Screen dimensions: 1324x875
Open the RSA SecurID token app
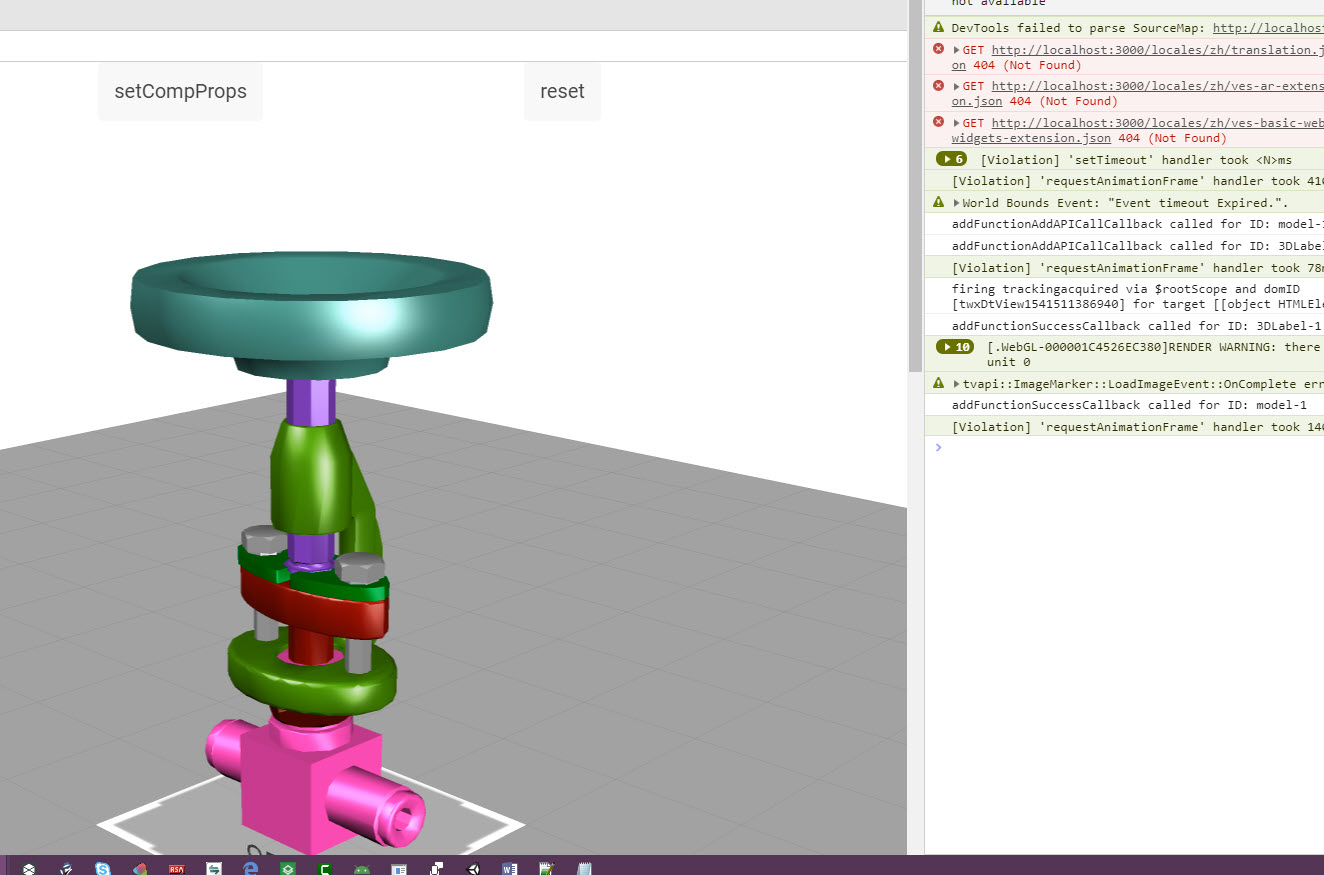point(176,868)
